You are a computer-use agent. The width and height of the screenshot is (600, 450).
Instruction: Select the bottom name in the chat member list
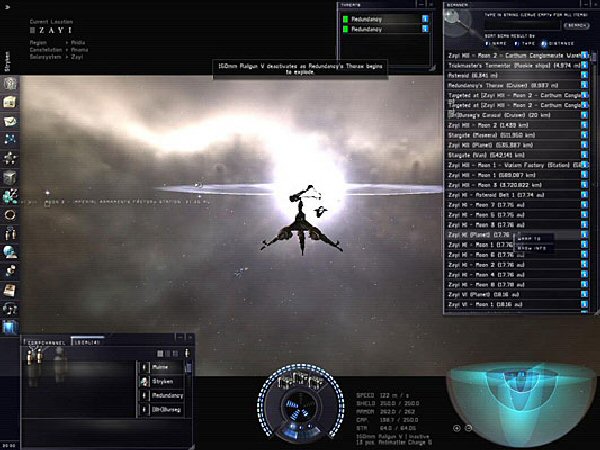[161, 409]
